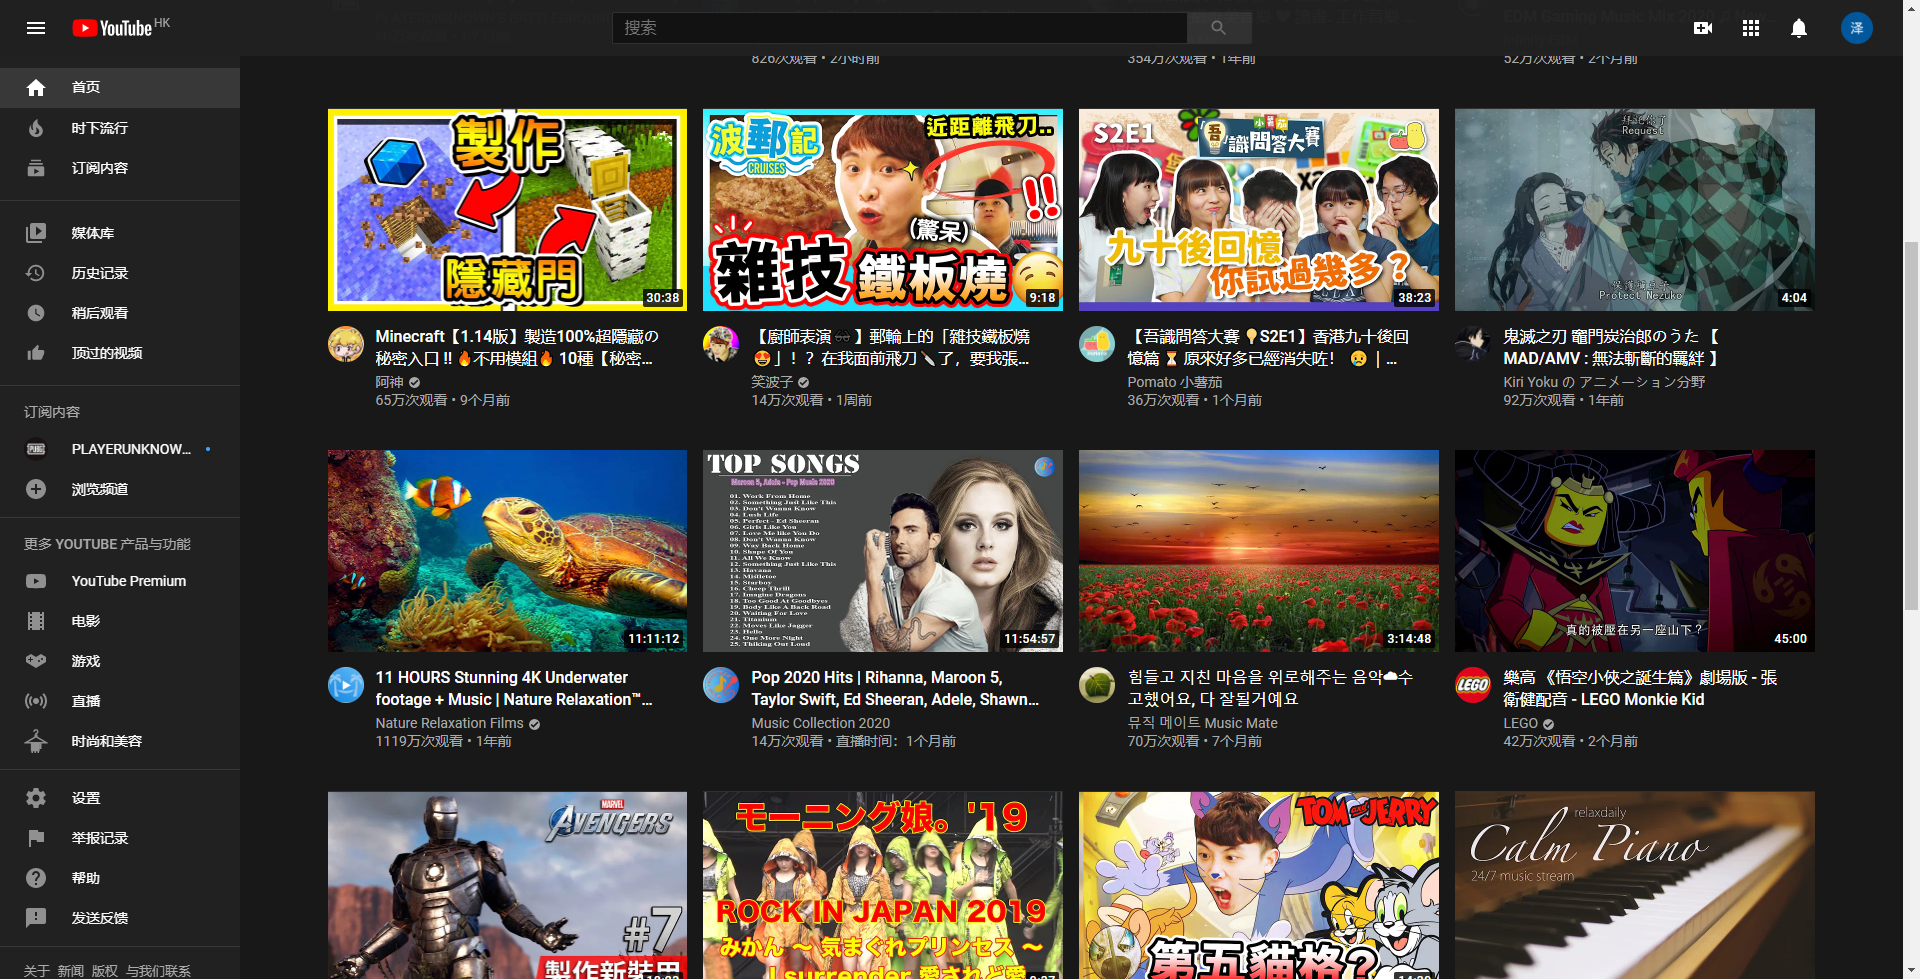The width and height of the screenshot is (1920, 979).
Task: Click the YouTube Premium icon
Action: [x=36, y=581]
